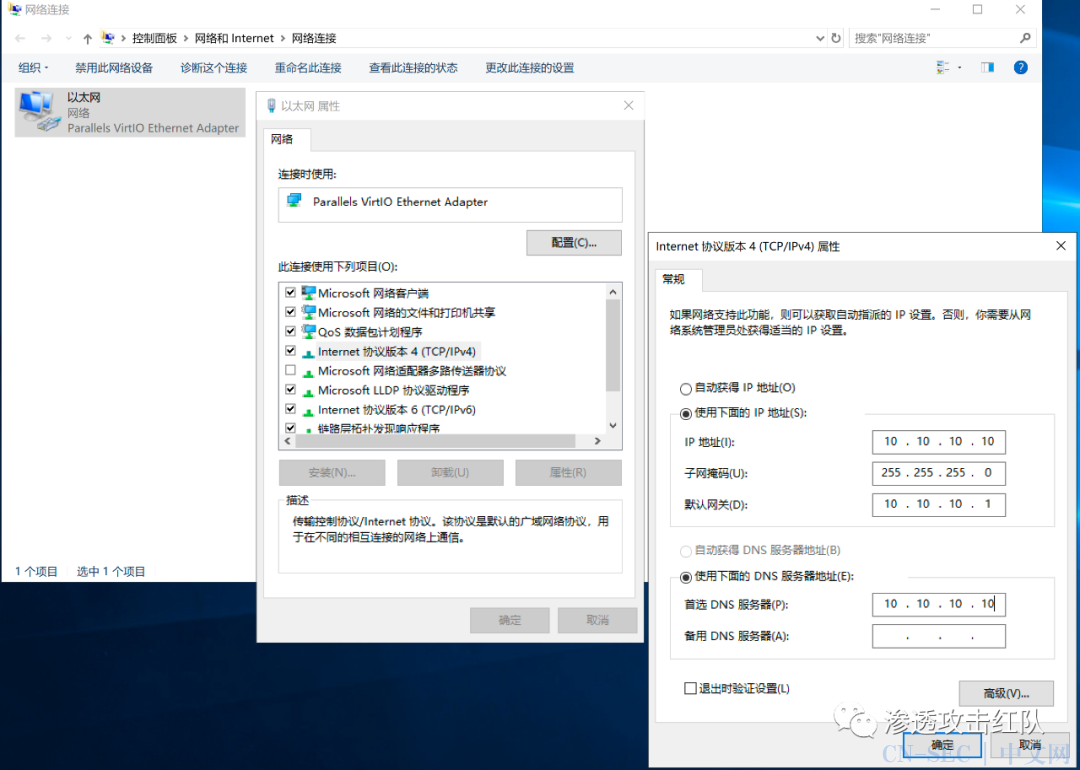This screenshot has width=1080, height=770.
Task: Click the Internet 协议版本 6 item icon
Action: pyautogui.click(x=308, y=410)
